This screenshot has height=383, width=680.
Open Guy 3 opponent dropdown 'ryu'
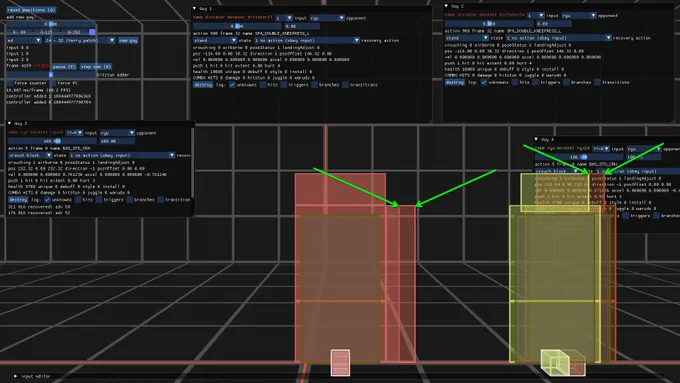[117, 133]
